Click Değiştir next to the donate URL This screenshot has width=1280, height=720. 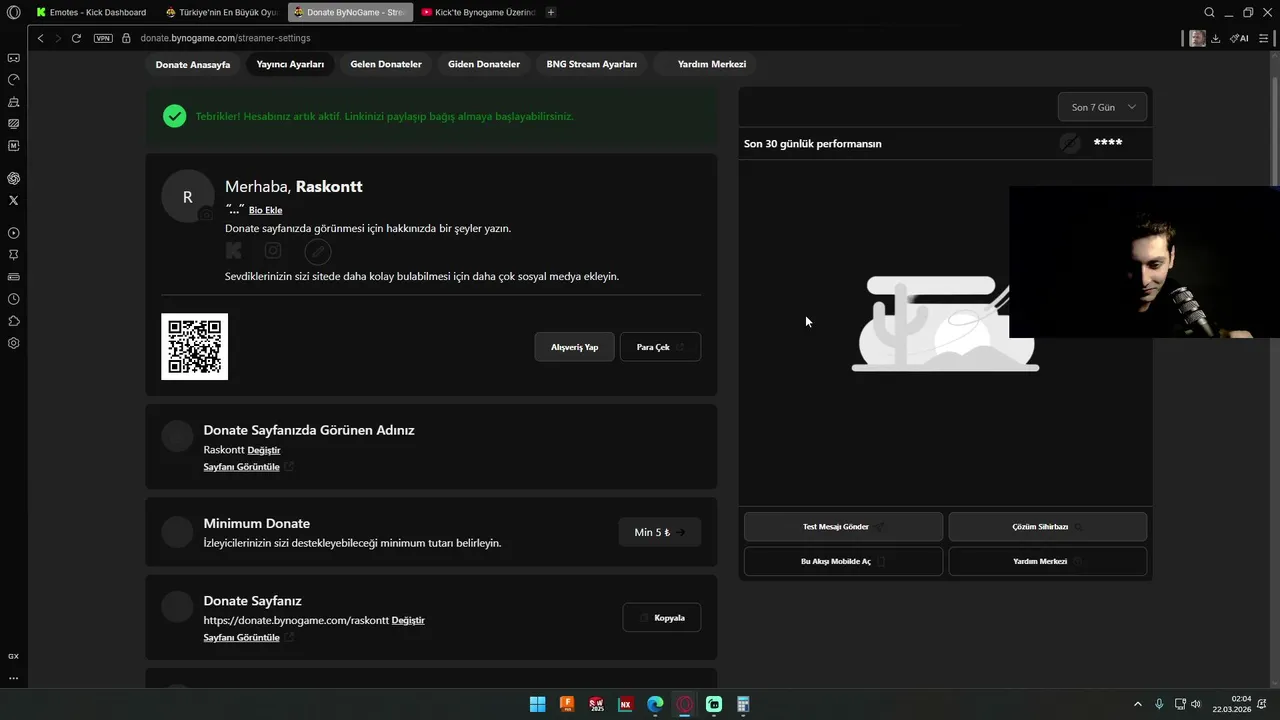408,620
